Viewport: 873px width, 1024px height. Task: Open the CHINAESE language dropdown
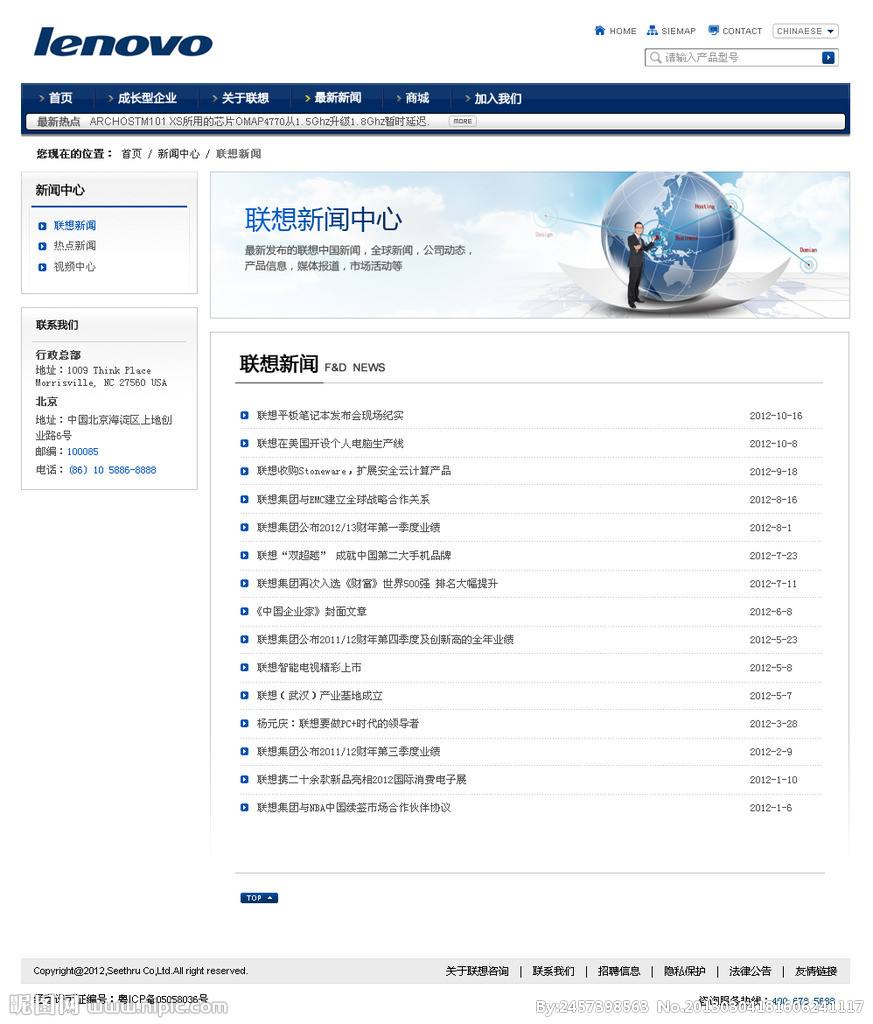[805, 31]
